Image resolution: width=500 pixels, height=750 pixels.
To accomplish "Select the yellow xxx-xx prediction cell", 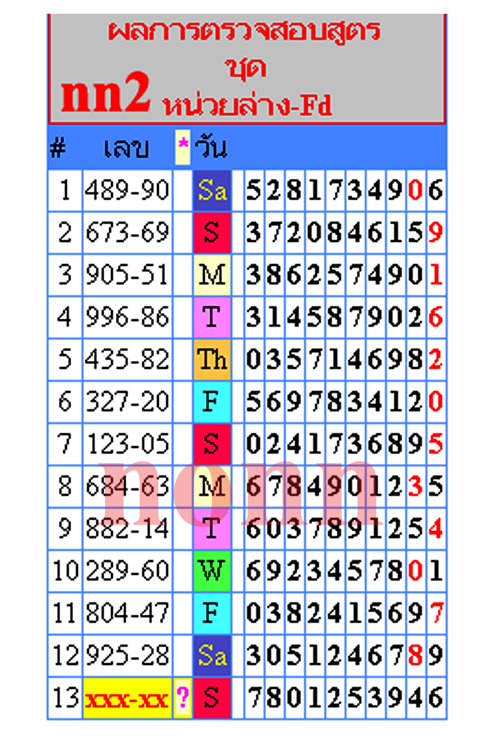I will (127, 698).
